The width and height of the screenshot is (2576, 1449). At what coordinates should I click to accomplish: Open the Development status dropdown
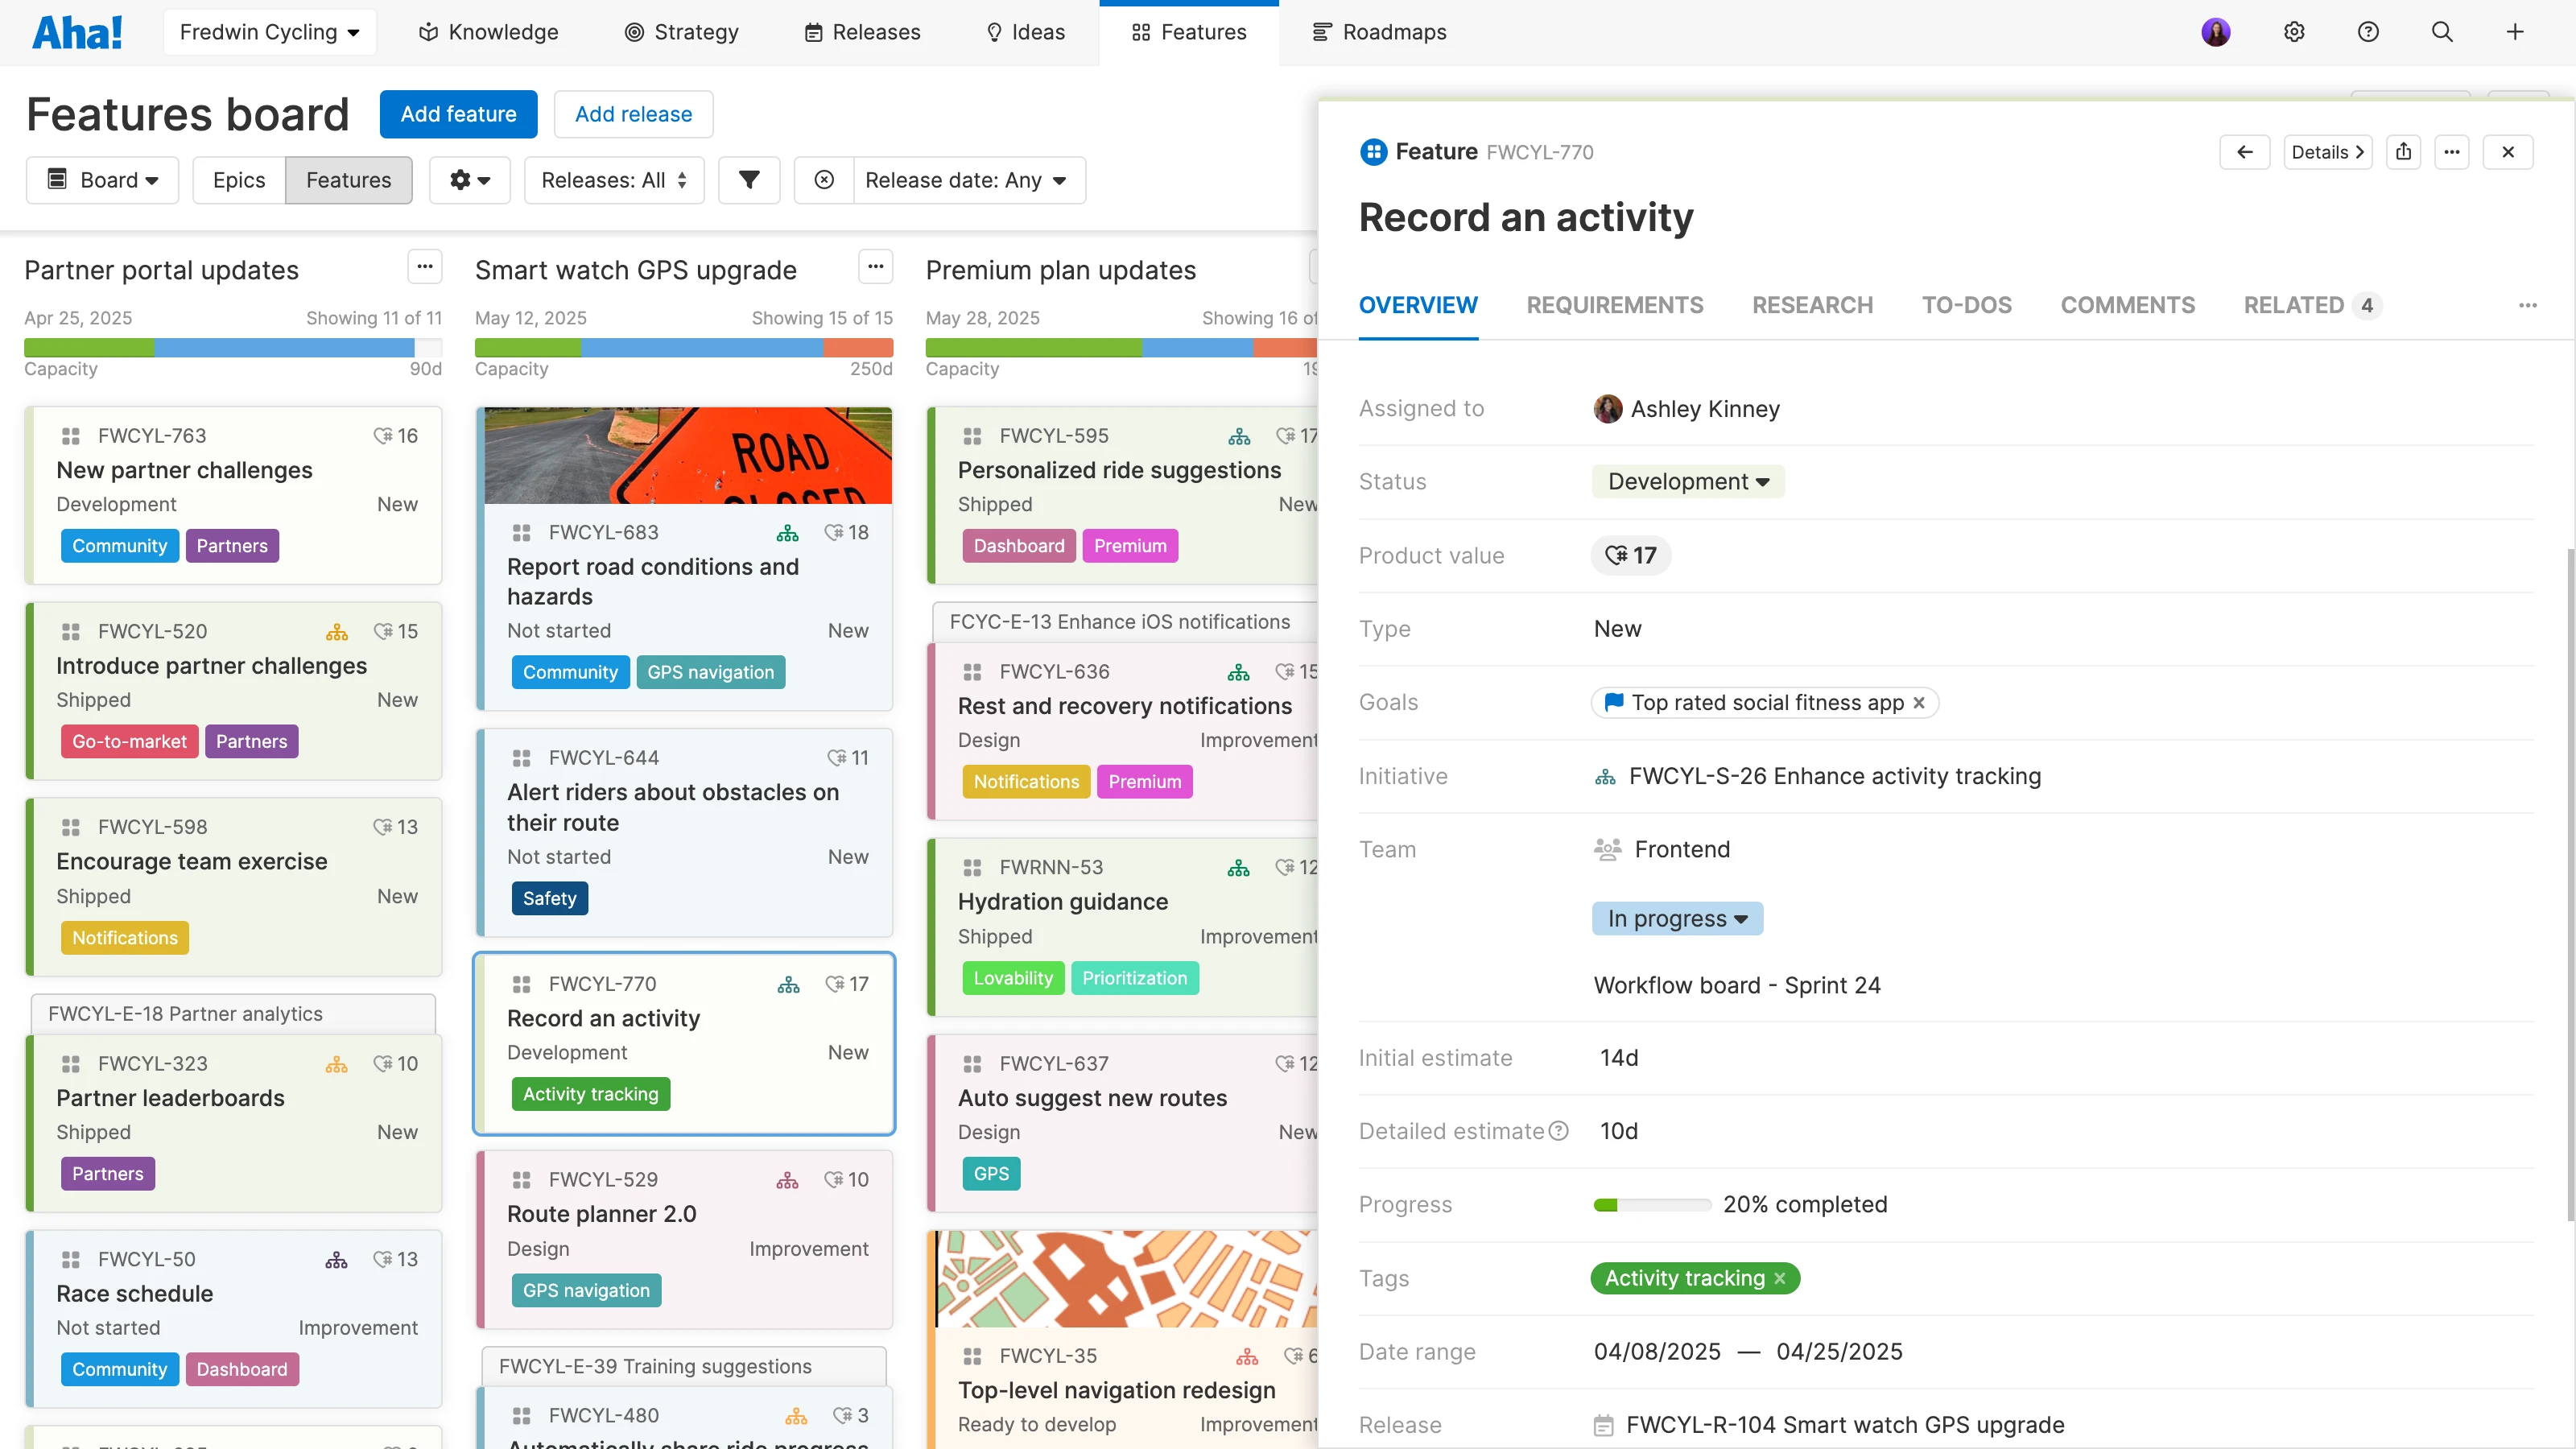point(1687,482)
